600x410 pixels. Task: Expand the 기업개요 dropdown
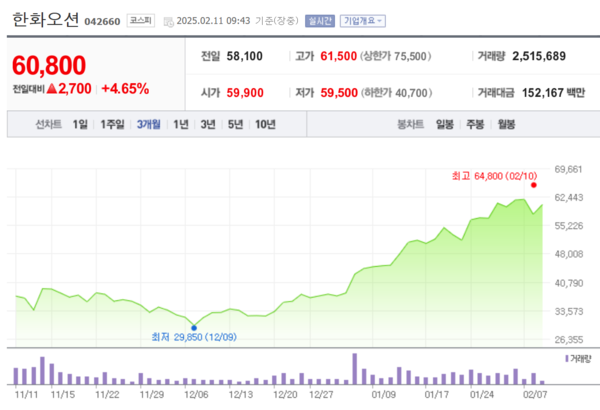364,20
